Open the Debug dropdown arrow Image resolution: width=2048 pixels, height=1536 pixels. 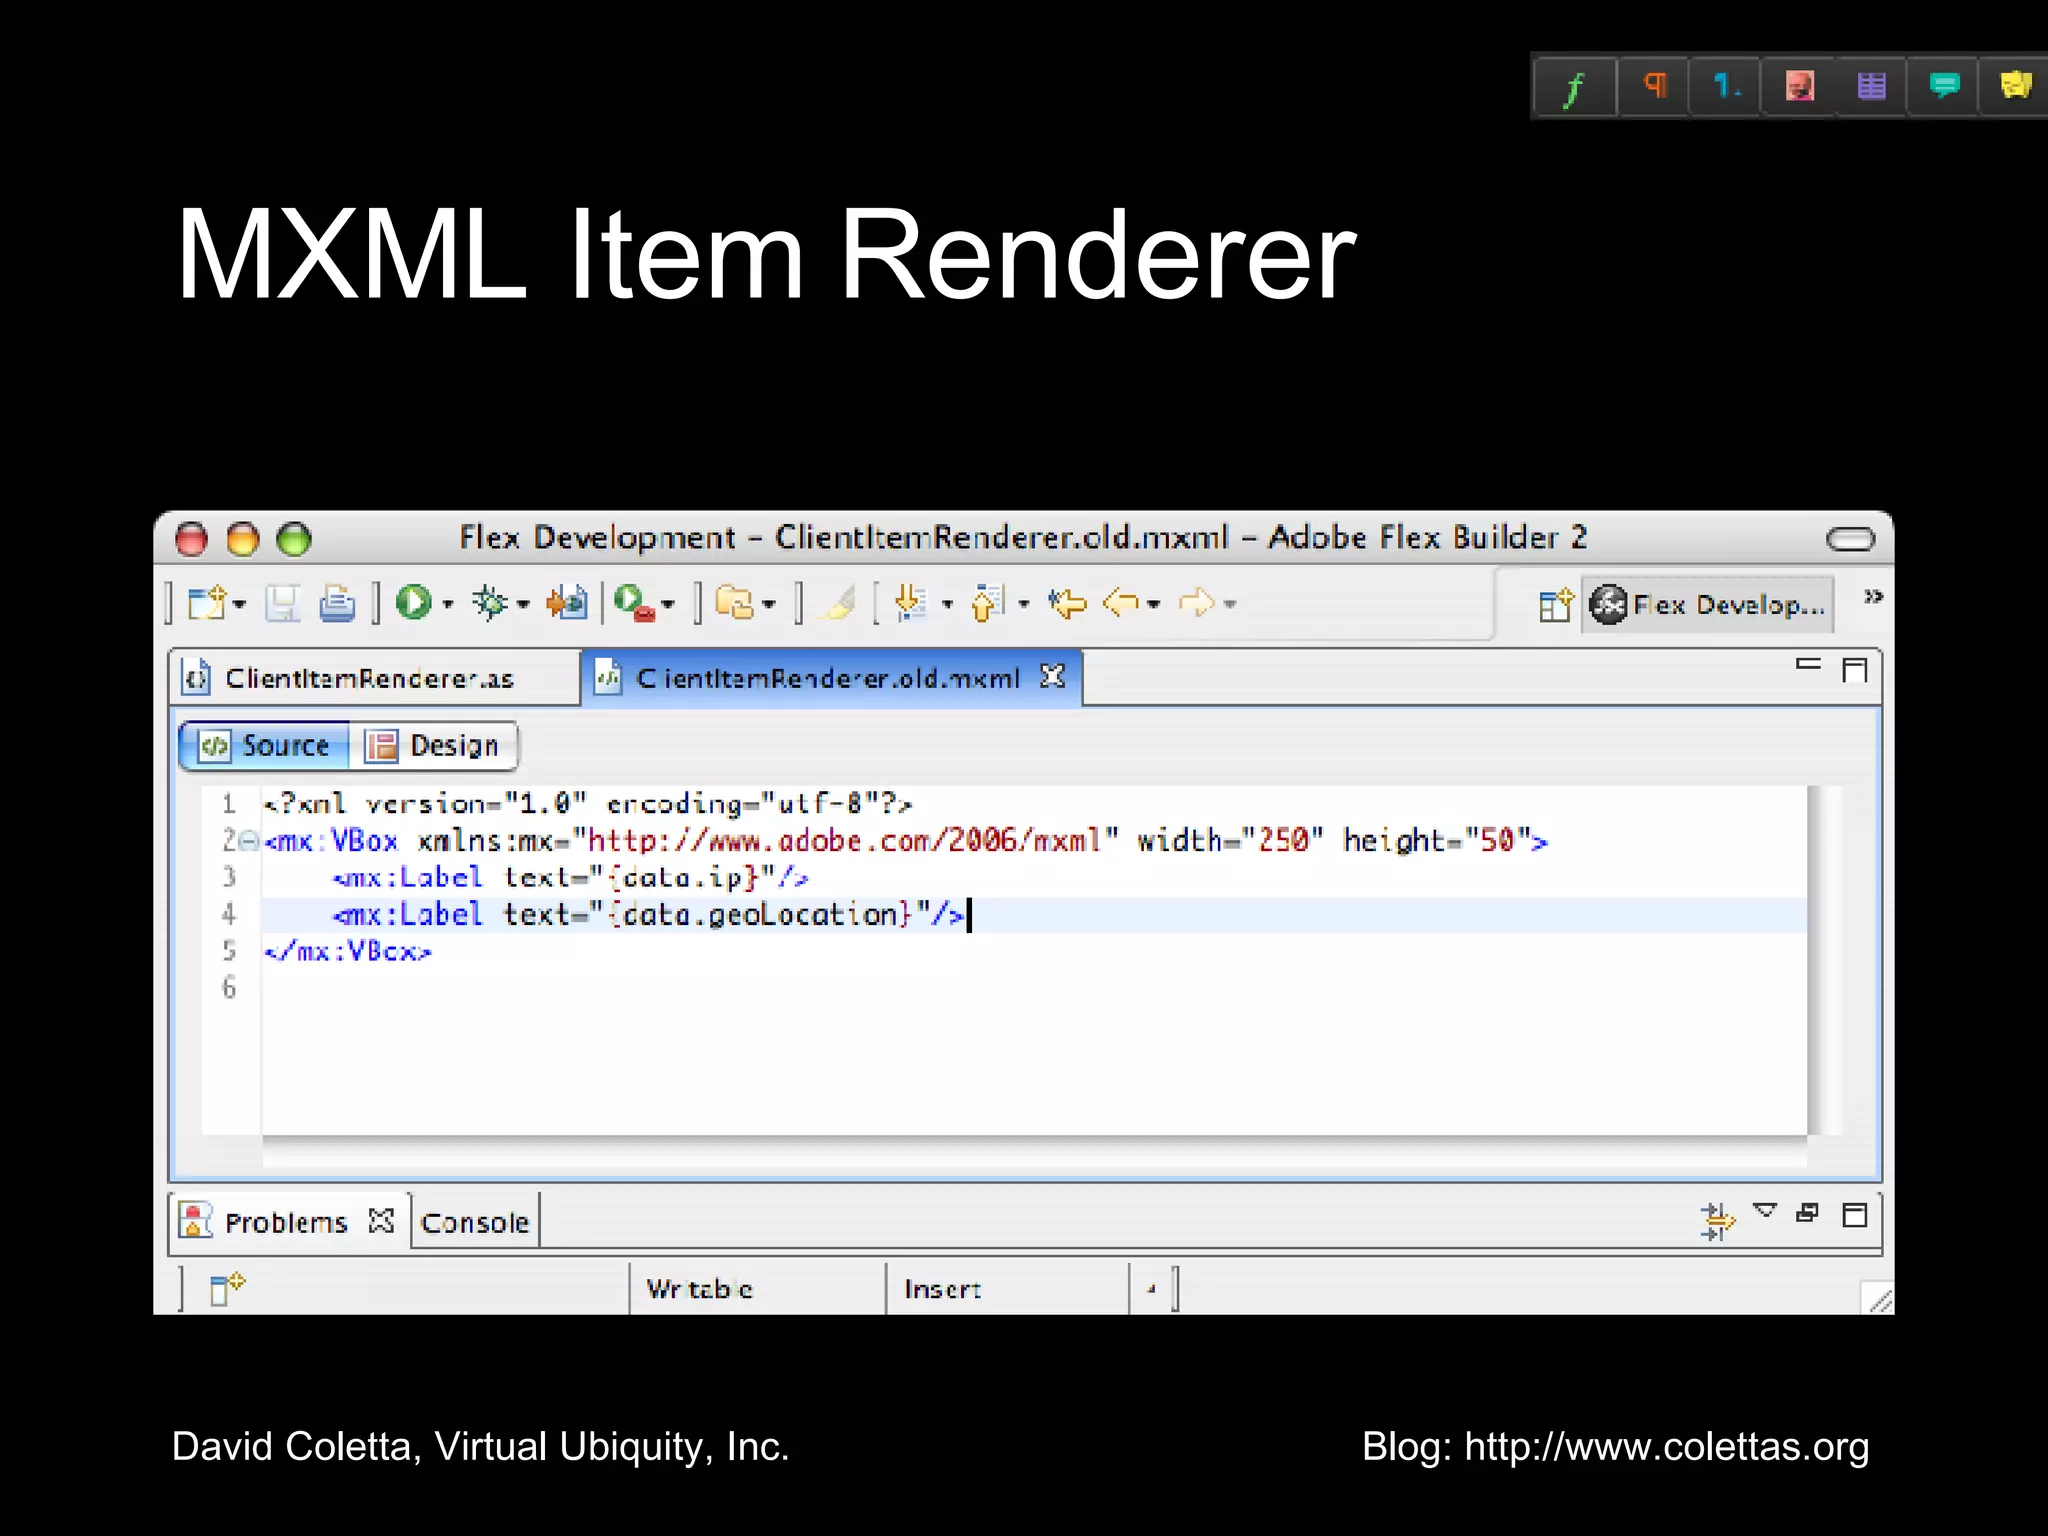(523, 604)
